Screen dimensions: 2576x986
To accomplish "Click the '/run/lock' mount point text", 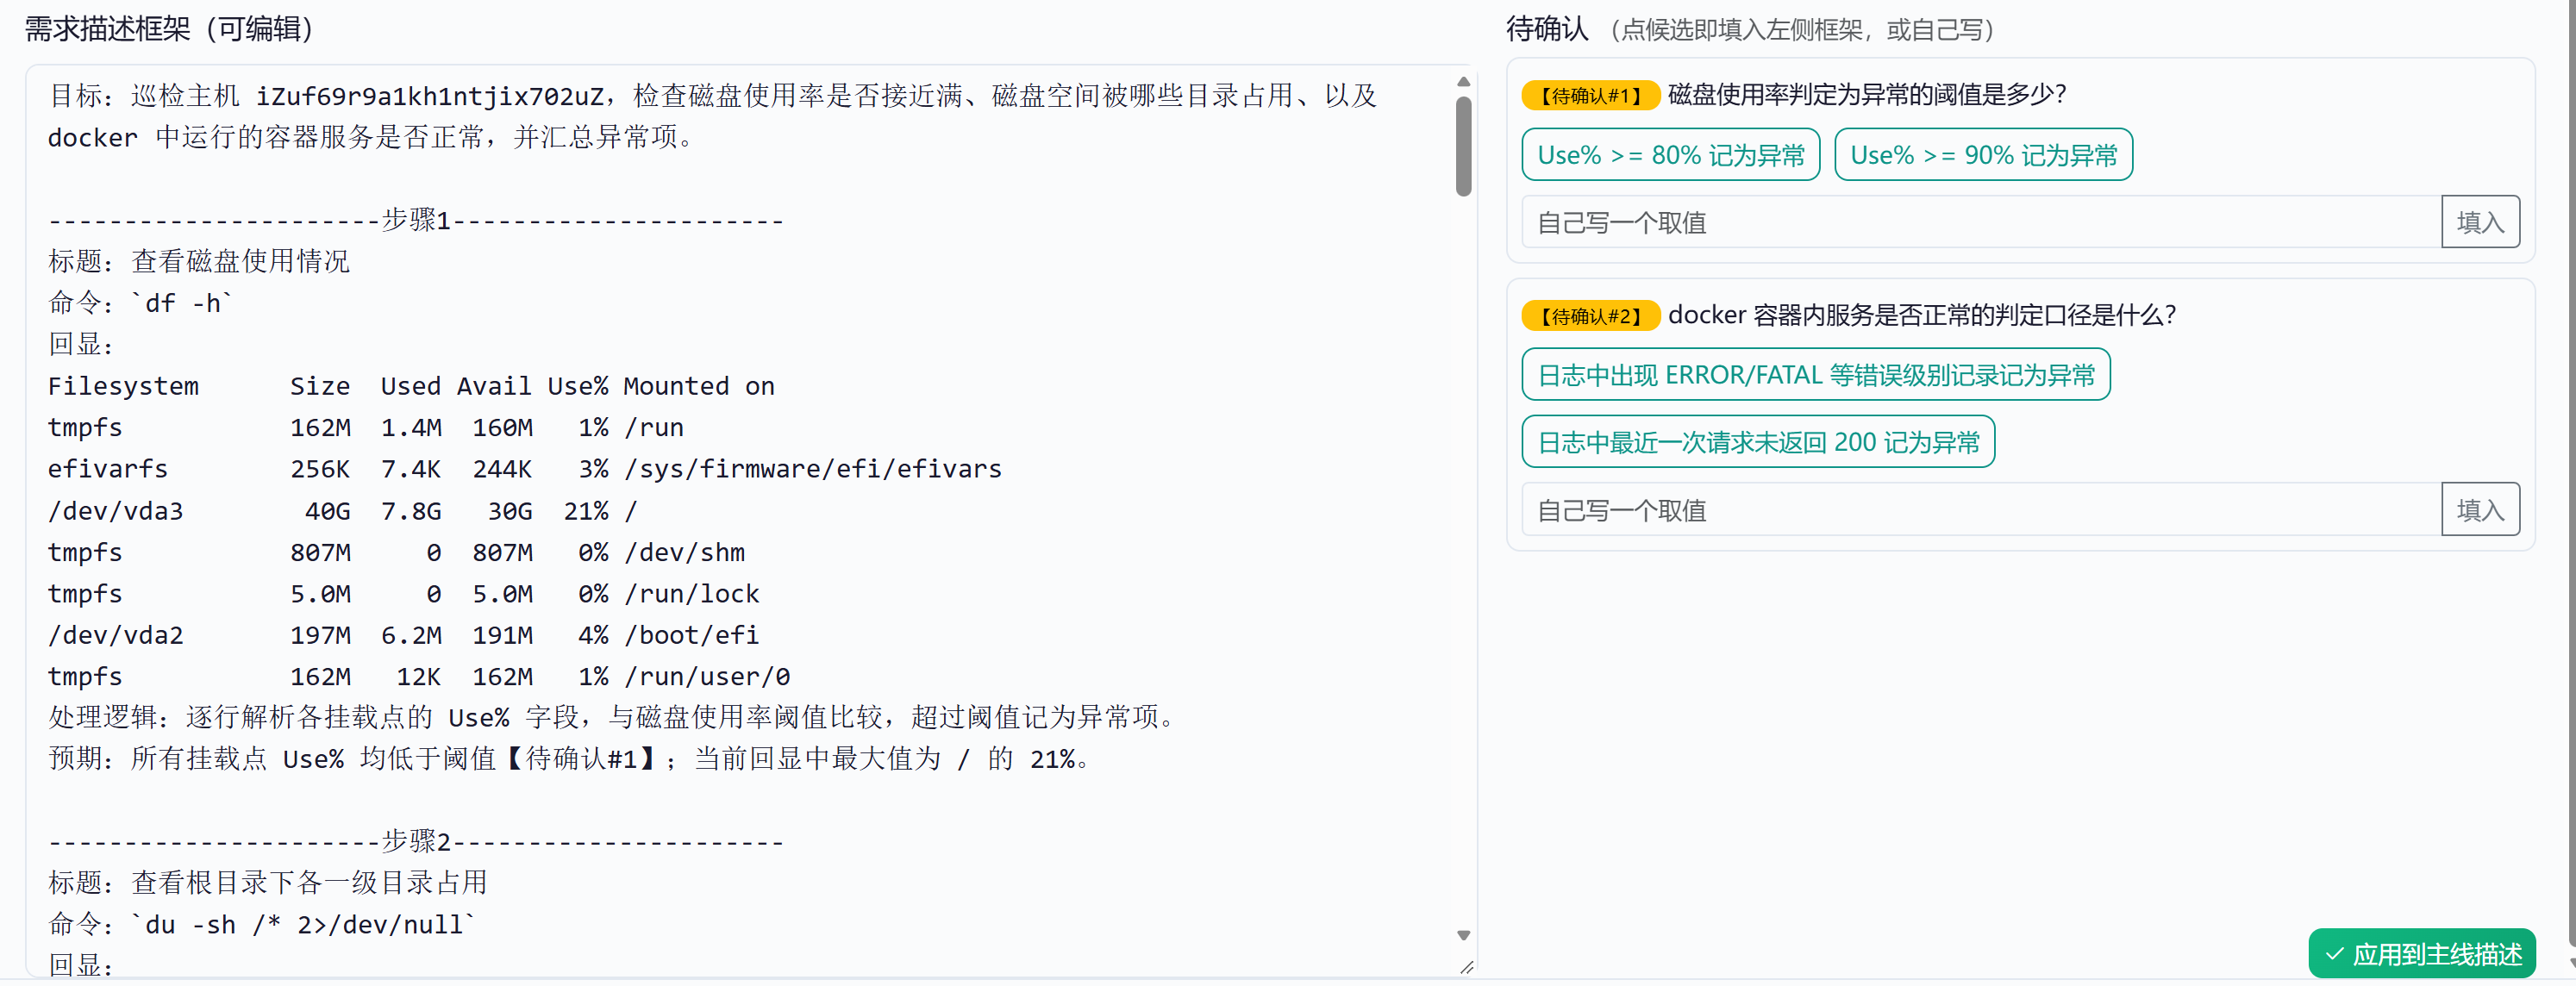I will 692,594.
